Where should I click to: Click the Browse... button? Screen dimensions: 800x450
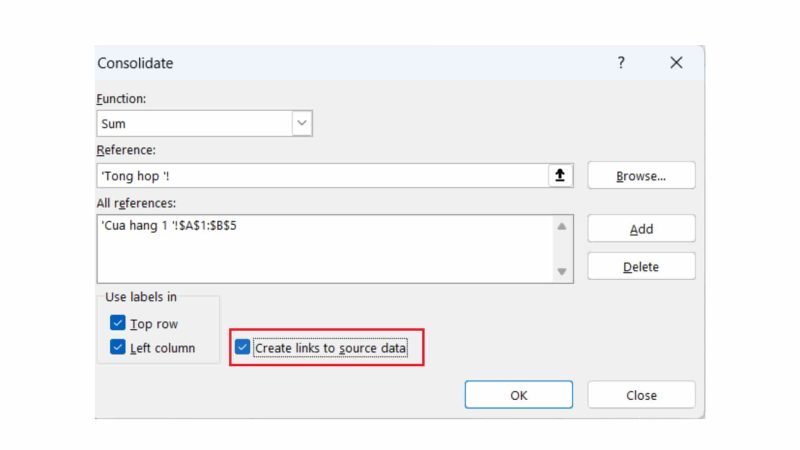point(641,176)
